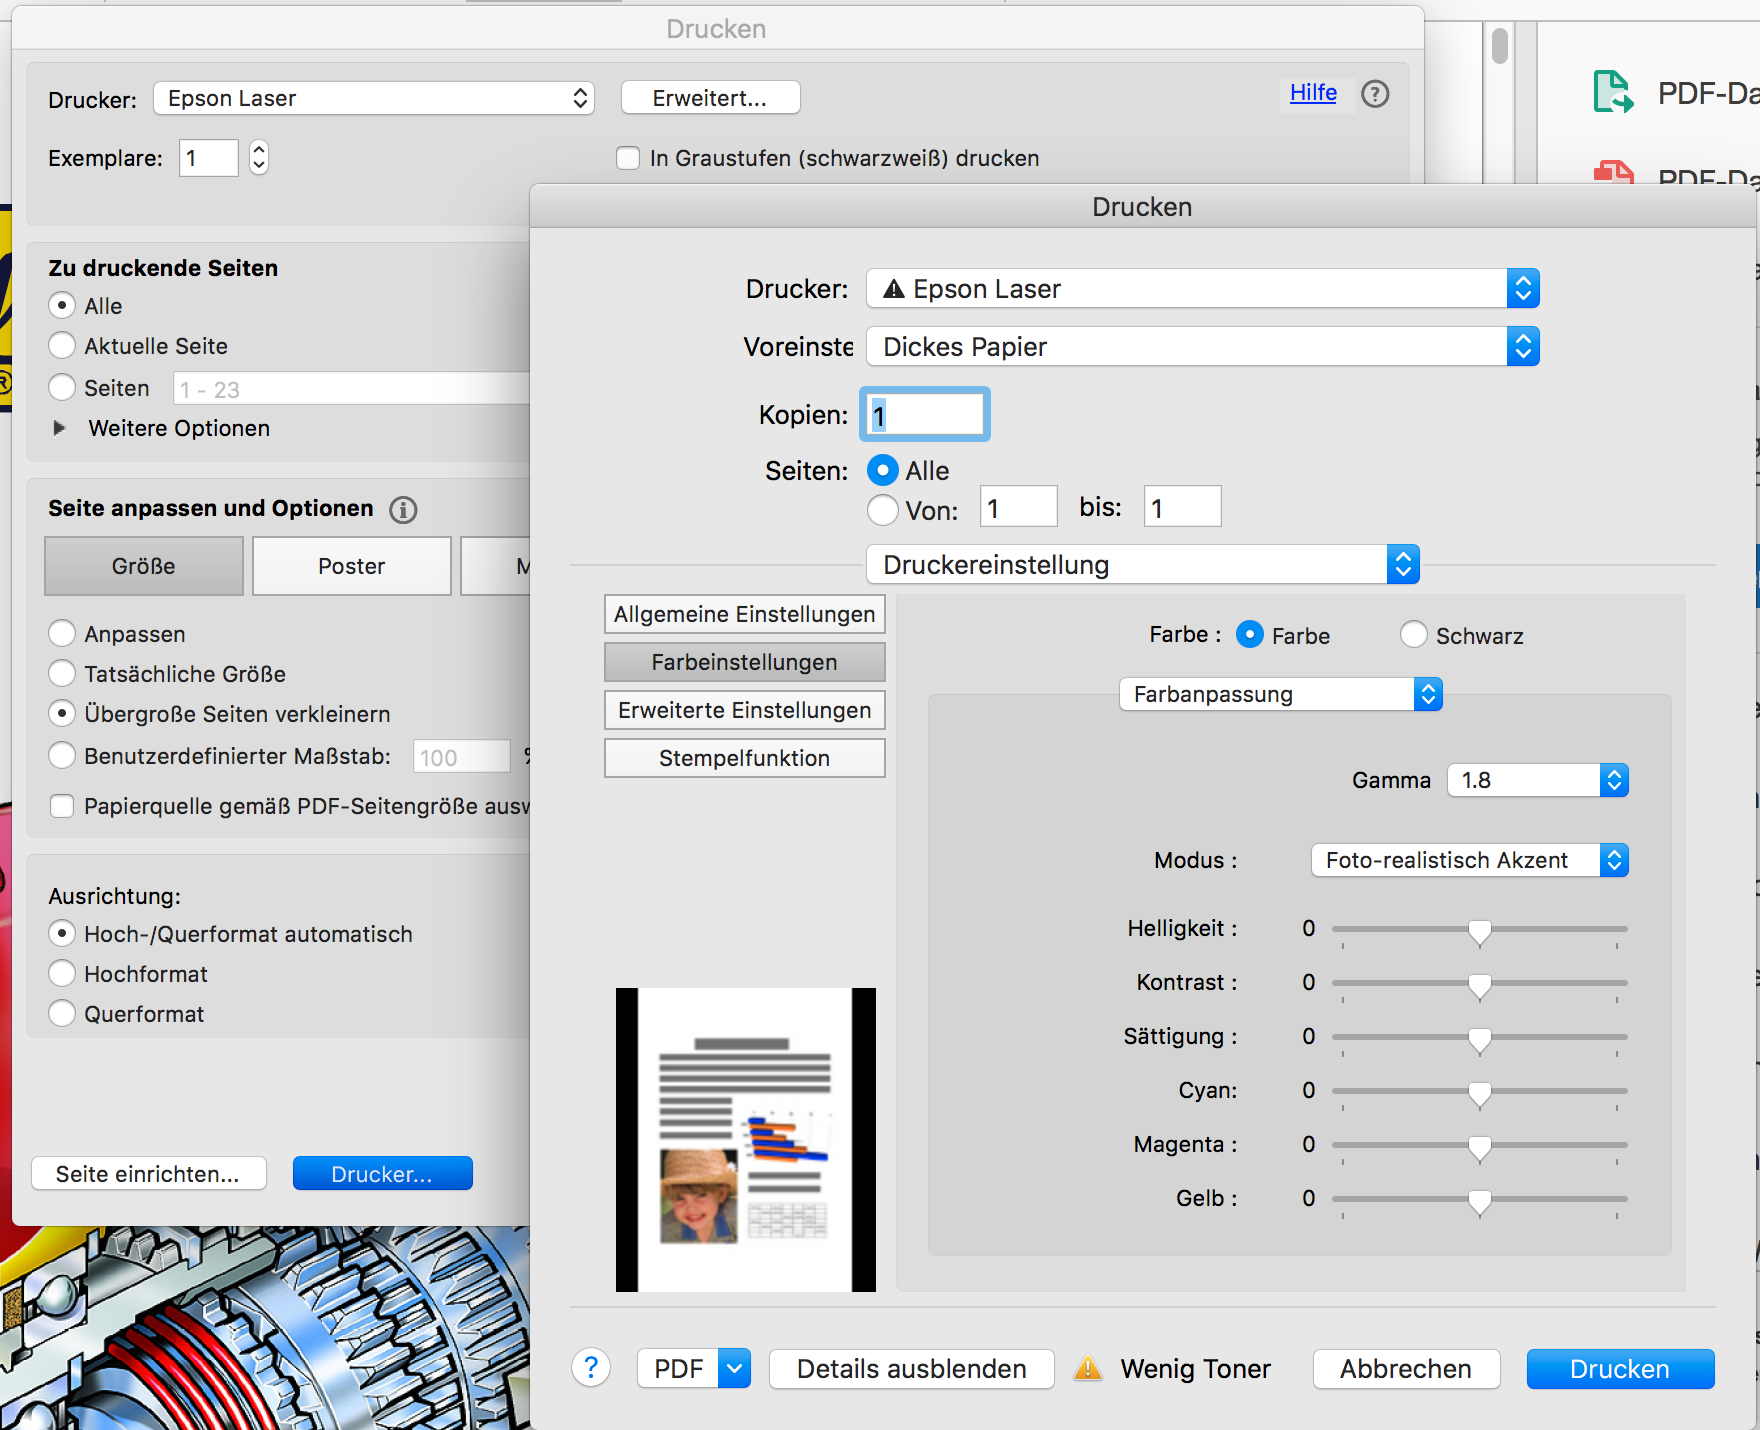Open the Voreinstellungen Dickes Papier dropdown
The width and height of the screenshot is (1760, 1430).
click(x=1201, y=347)
